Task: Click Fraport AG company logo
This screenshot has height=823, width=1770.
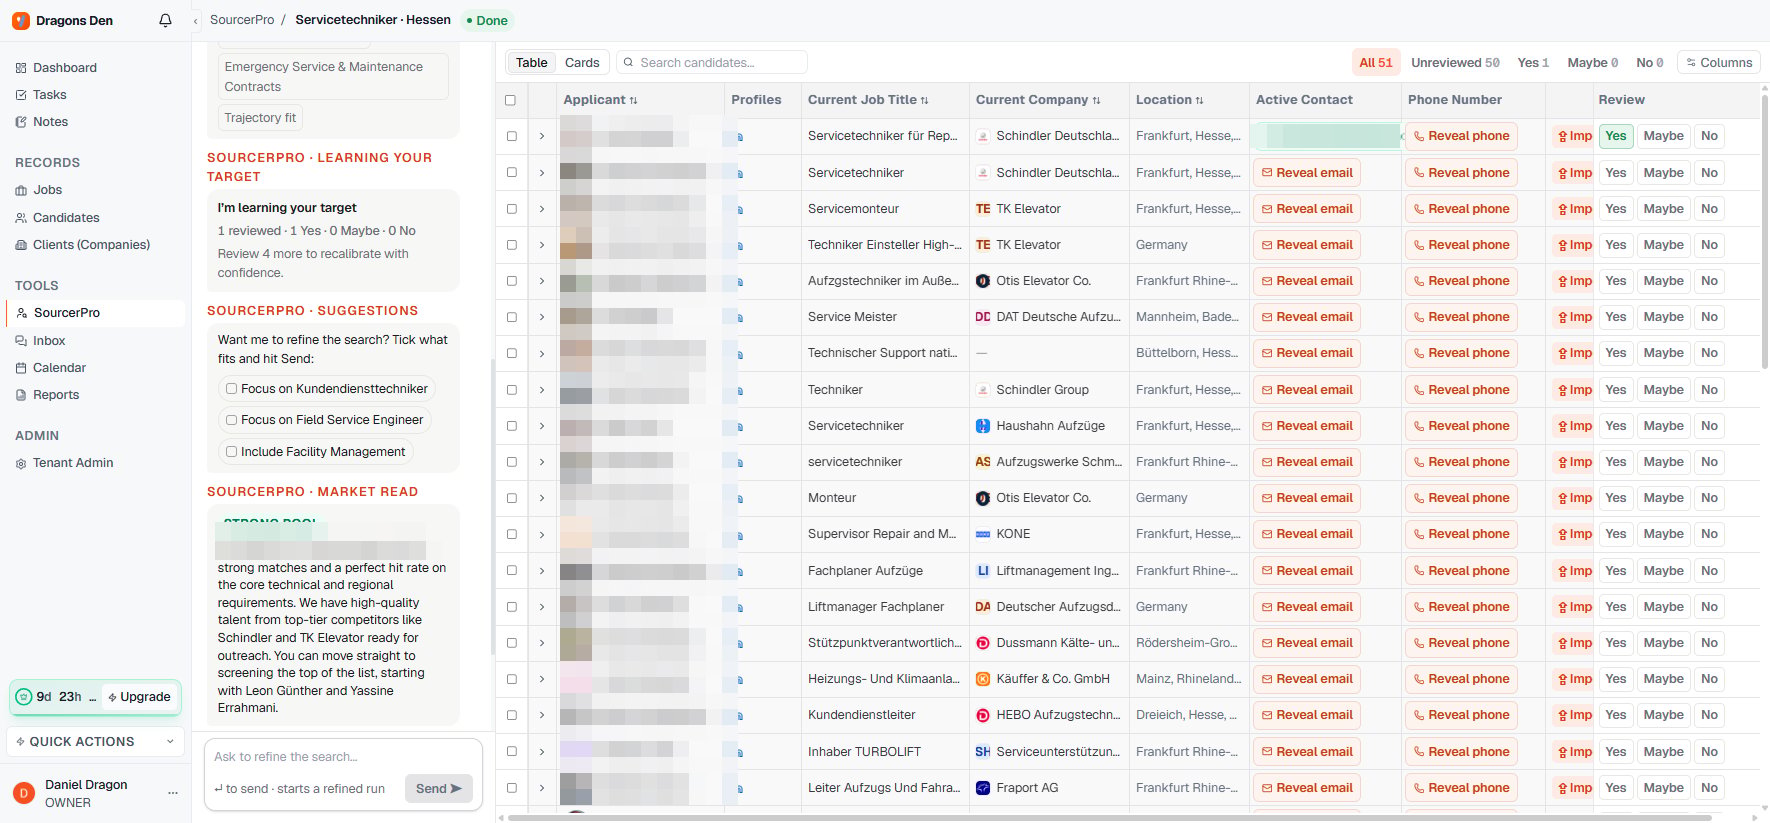Action: click(x=983, y=788)
